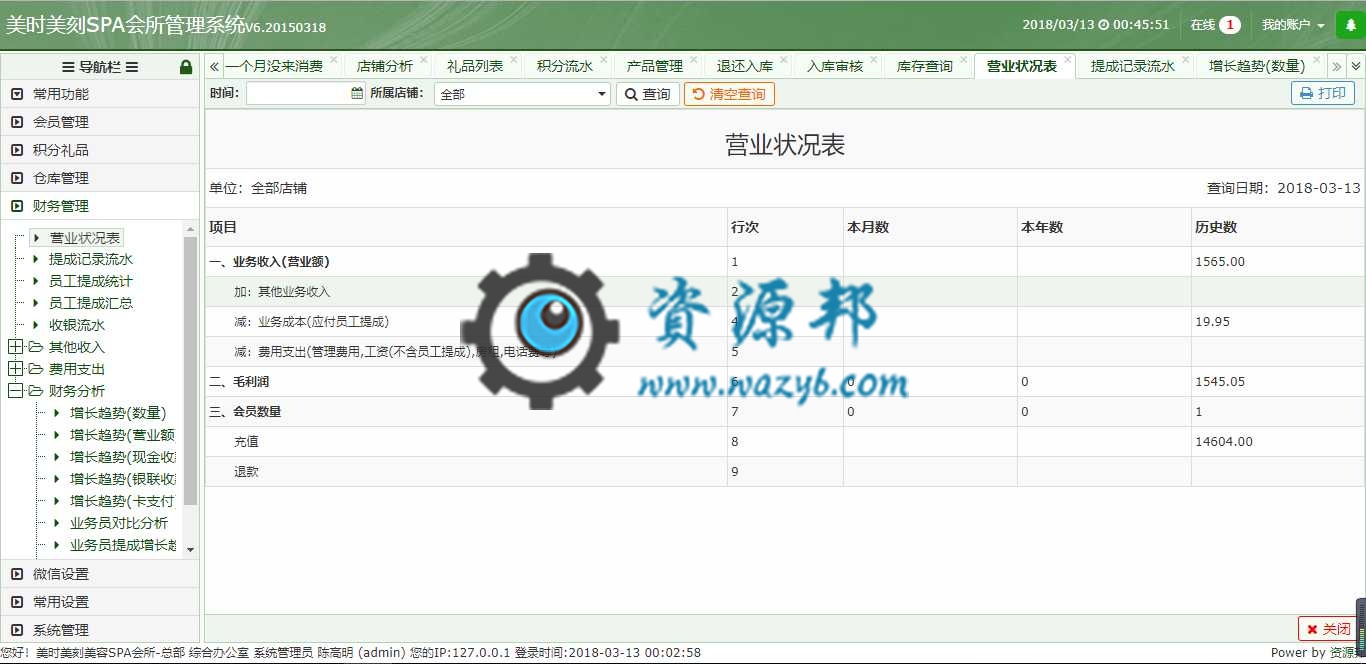
Task: Close the 增长趋势(数量) tab
Action: click(x=1315, y=60)
